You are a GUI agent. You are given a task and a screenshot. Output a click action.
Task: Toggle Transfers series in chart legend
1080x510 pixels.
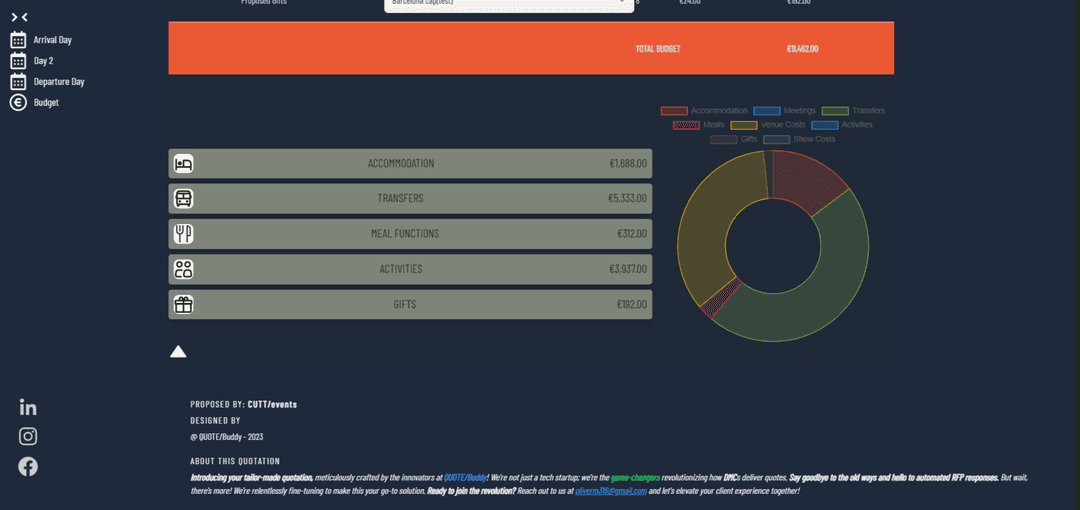tap(853, 111)
